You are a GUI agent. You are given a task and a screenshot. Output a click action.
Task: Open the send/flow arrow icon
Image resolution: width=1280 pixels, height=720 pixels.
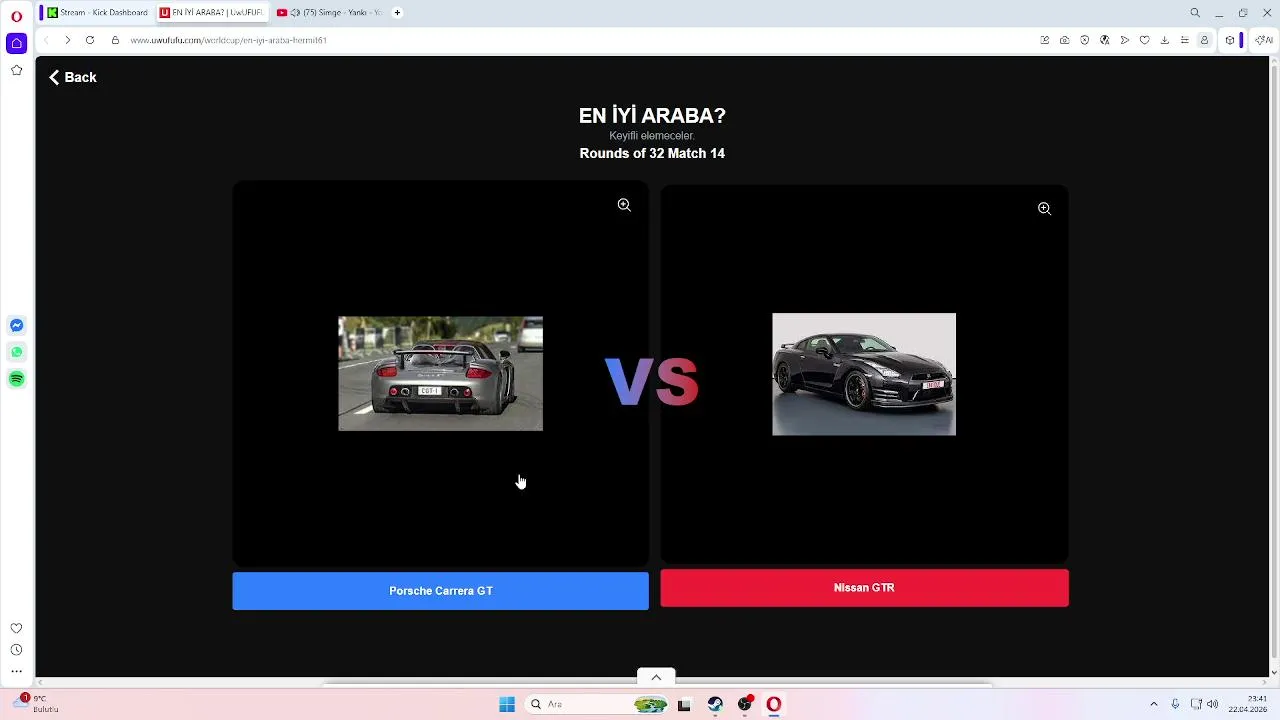[x=1125, y=40]
